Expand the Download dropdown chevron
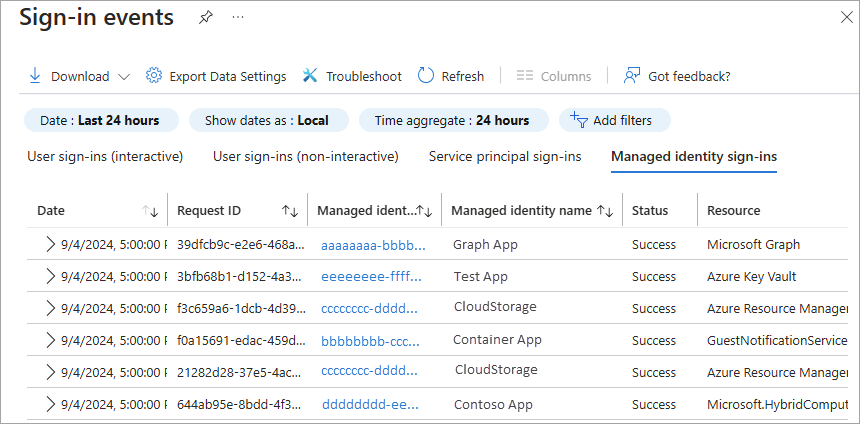This screenshot has width=860, height=424. coord(124,77)
